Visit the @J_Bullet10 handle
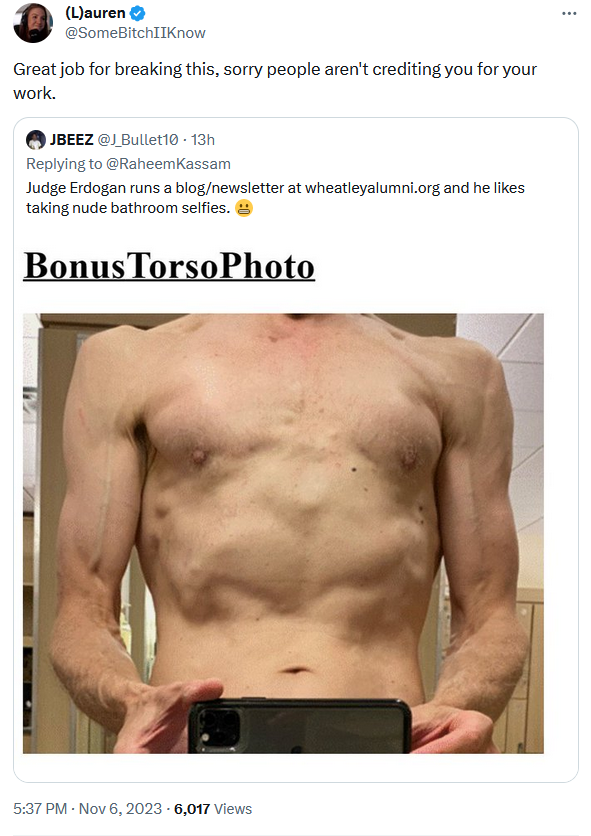 pyautogui.click(x=138, y=140)
